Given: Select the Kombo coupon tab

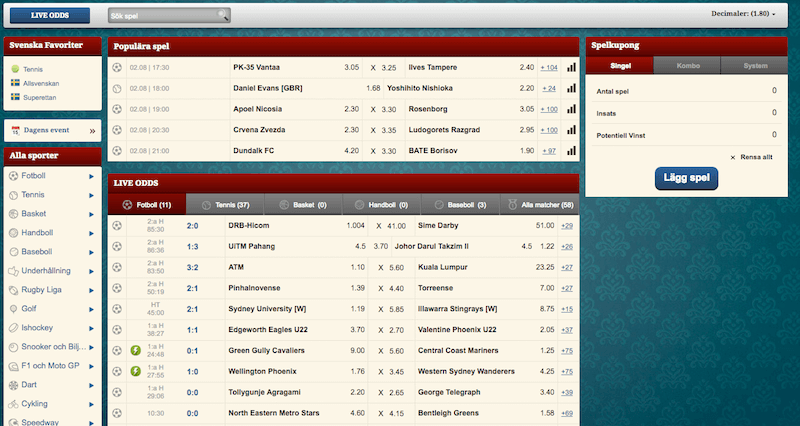Looking at the screenshot, I should [687, 66].
